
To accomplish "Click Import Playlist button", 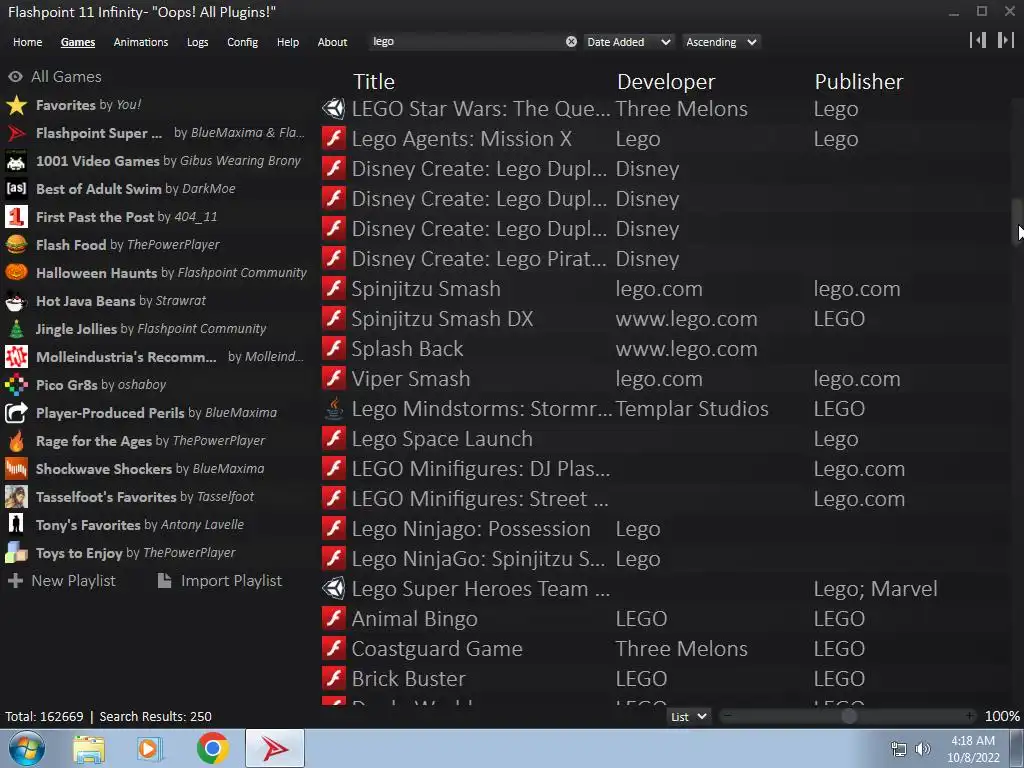I will point(220,581).
